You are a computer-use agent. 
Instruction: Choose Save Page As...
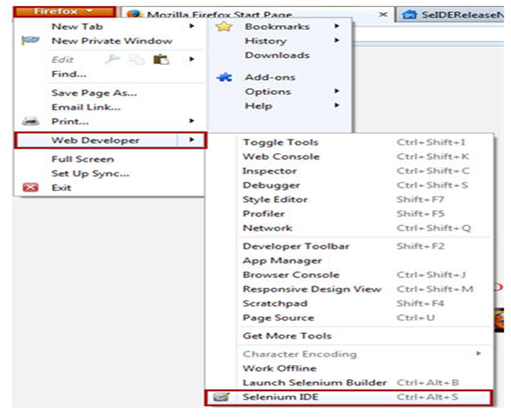(x=110, y=93)
